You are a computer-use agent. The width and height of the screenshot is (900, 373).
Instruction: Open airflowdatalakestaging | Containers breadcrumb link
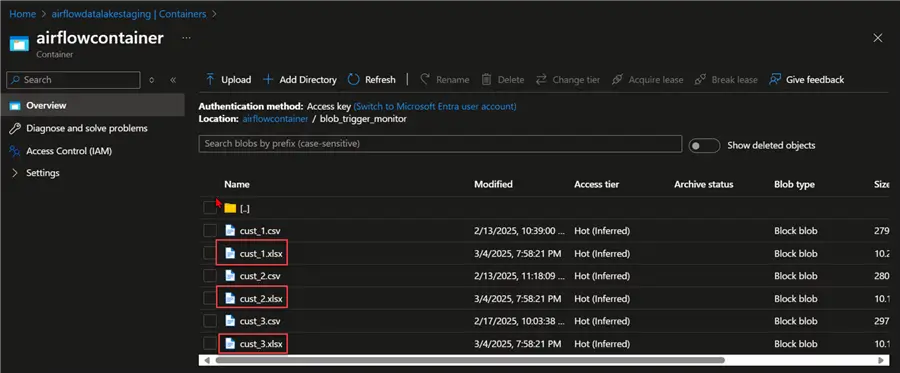129,14
